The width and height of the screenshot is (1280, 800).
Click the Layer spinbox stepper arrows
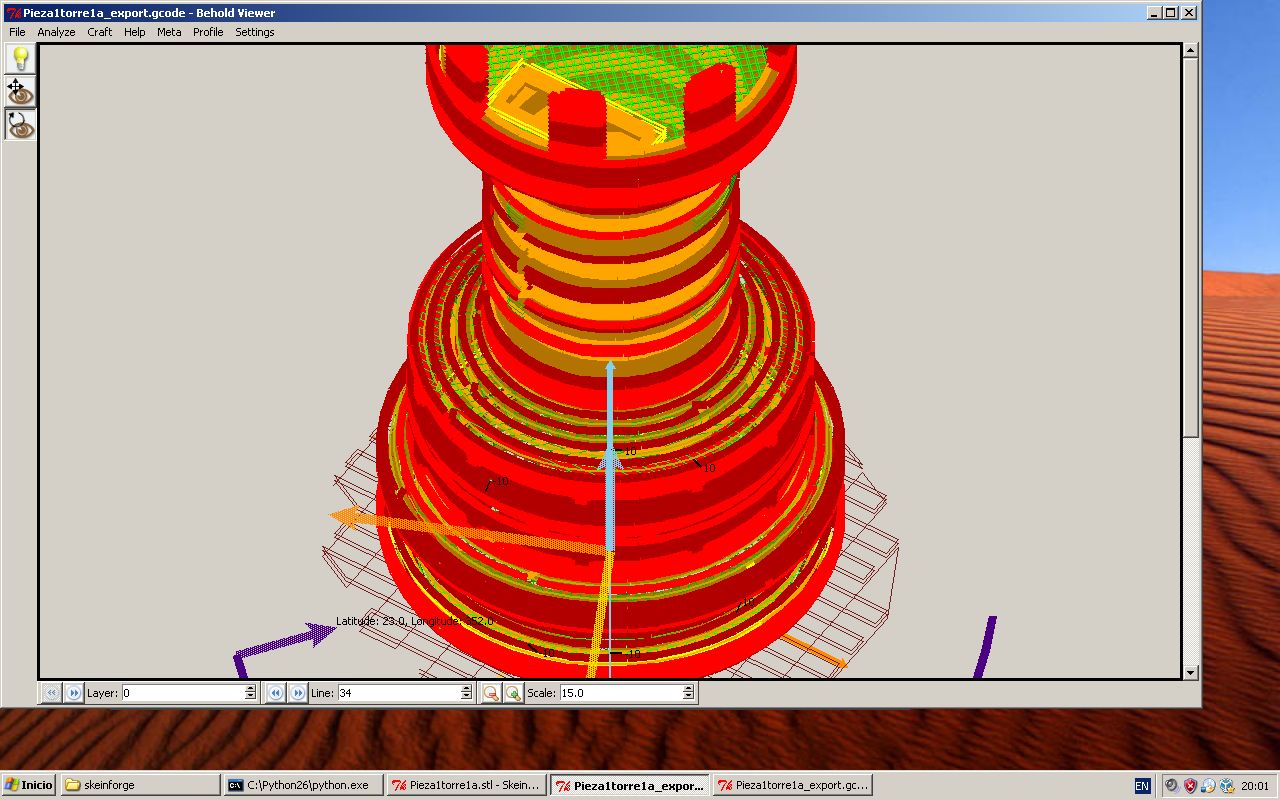(x=250, y=693)
